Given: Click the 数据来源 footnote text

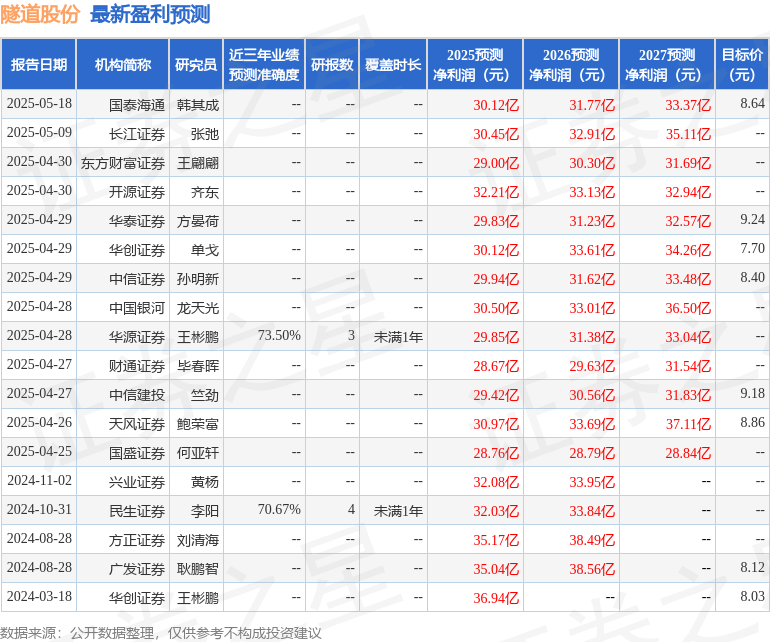Looking at the screenshot, I should 161,633.
